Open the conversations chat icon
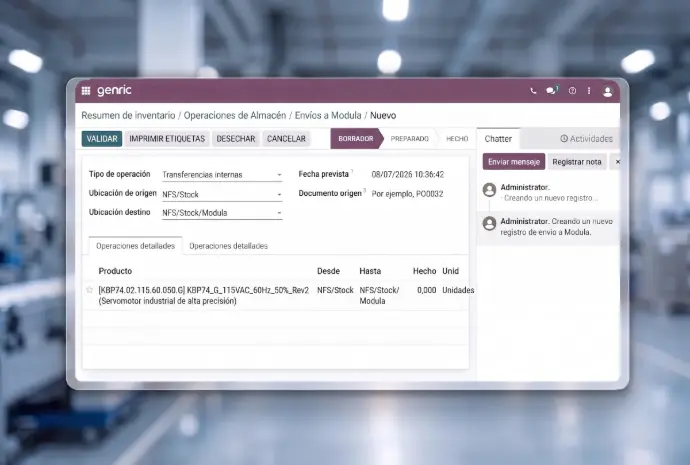 point(551,91)
